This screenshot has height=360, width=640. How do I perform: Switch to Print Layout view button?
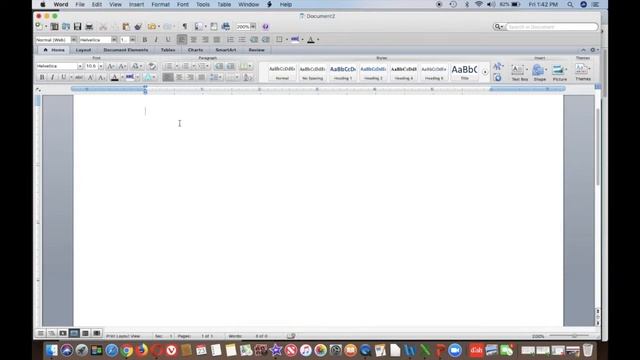click(74, 333)
